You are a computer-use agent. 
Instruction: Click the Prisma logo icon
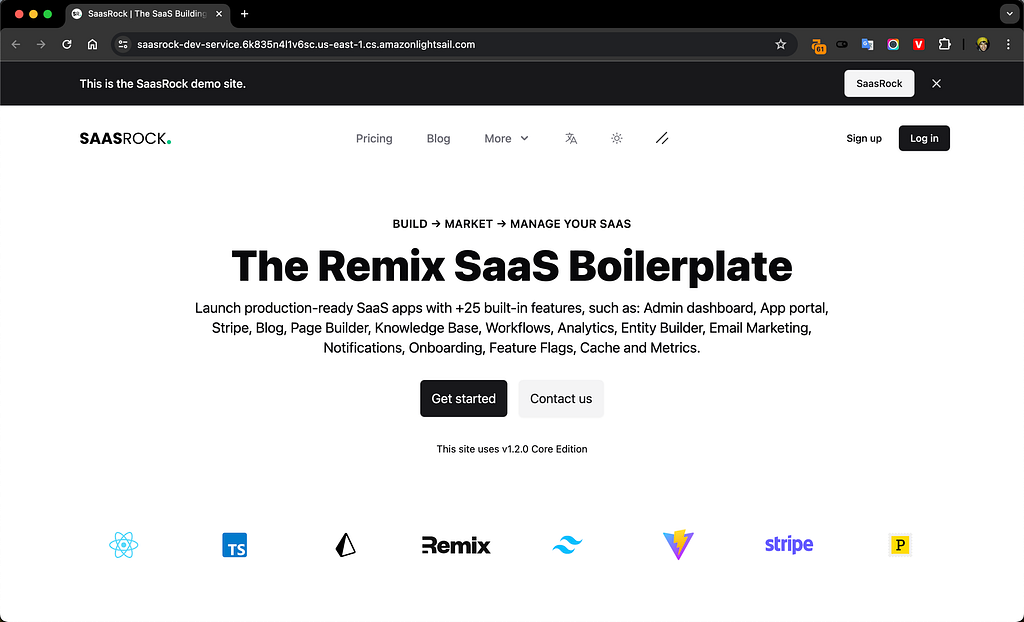tap(345, 545)
